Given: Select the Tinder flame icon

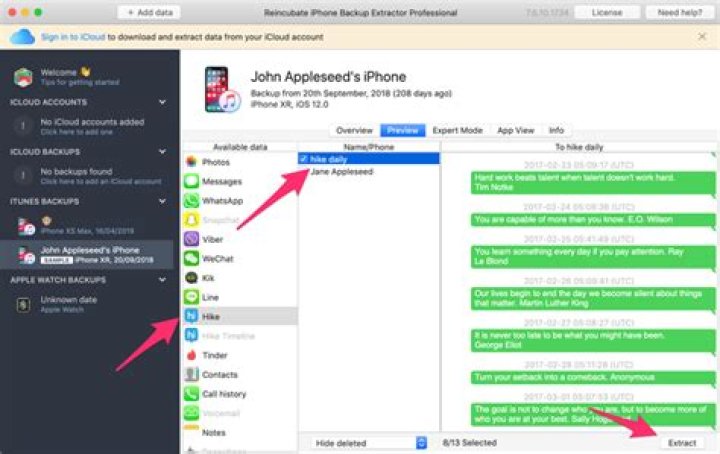Looking at the screenshot, I should click(191, 355).
